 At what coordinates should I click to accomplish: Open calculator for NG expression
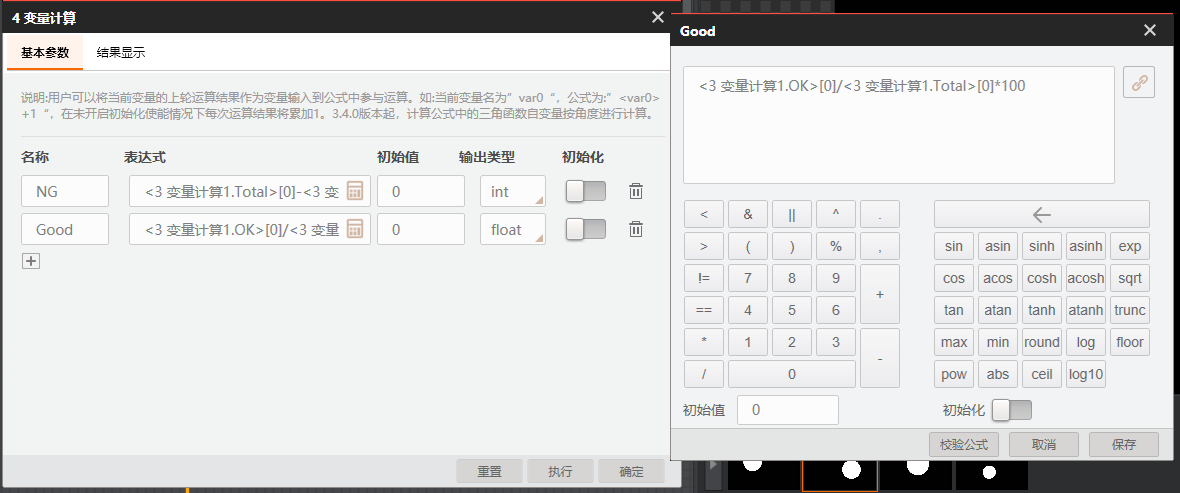[355, 191]
